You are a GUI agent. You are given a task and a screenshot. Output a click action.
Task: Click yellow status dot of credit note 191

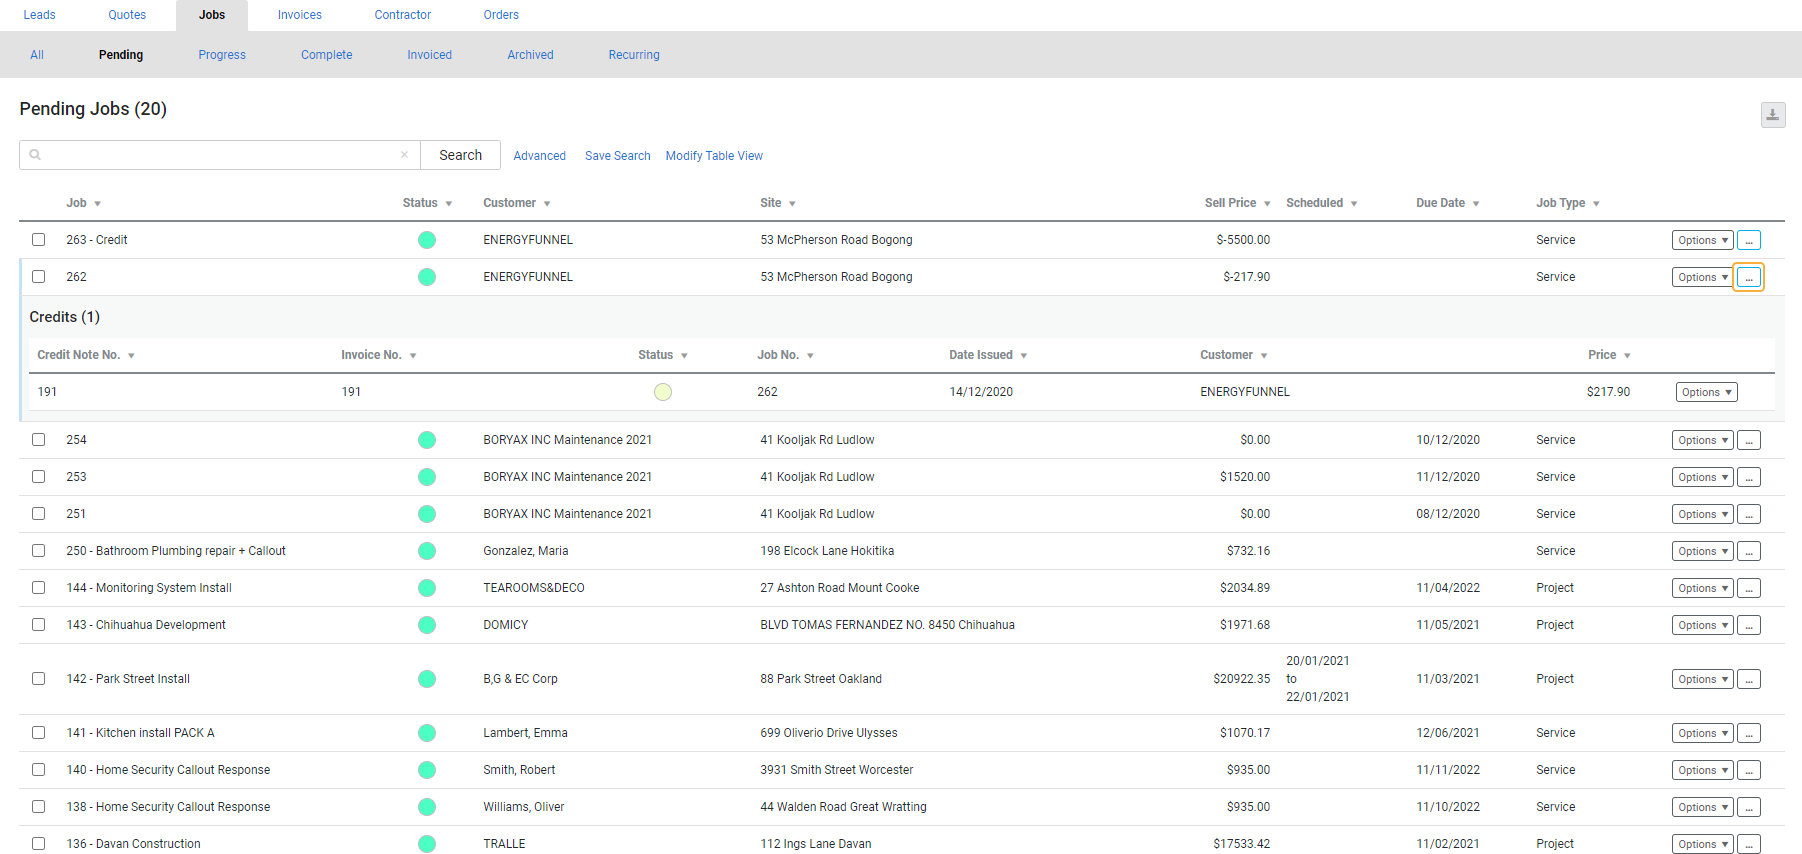point(663,392)
